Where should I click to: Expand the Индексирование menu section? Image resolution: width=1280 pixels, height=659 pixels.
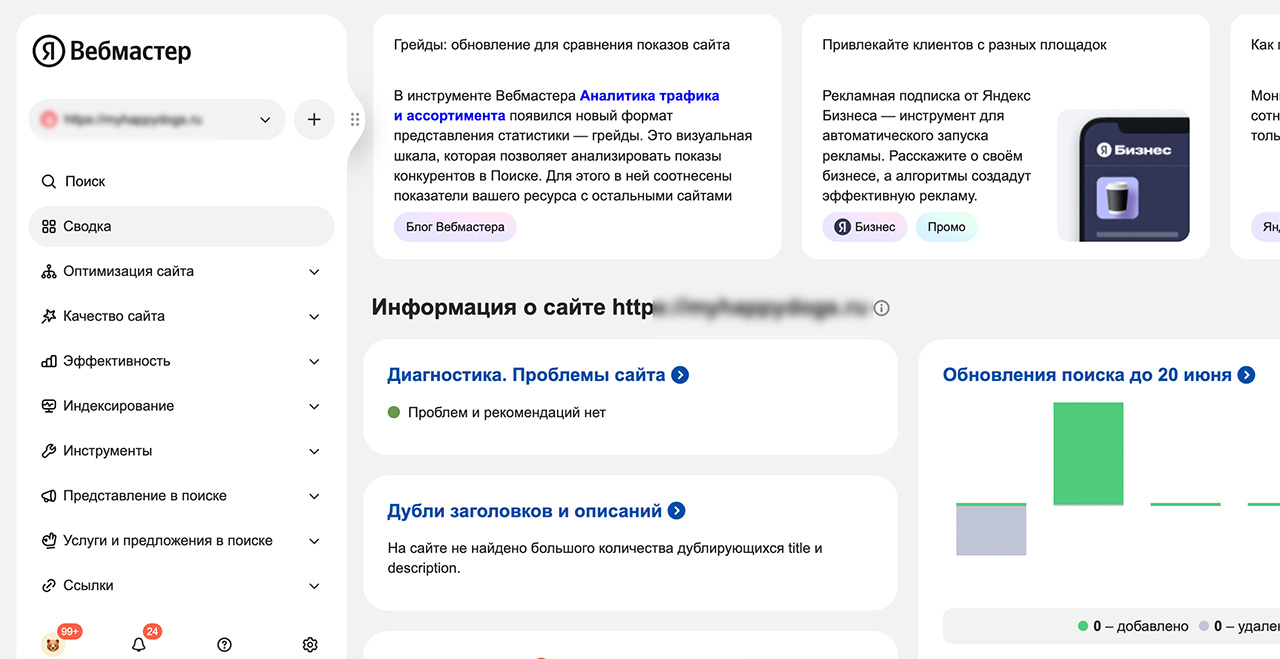pyautogui.click(x=181, y=406)
